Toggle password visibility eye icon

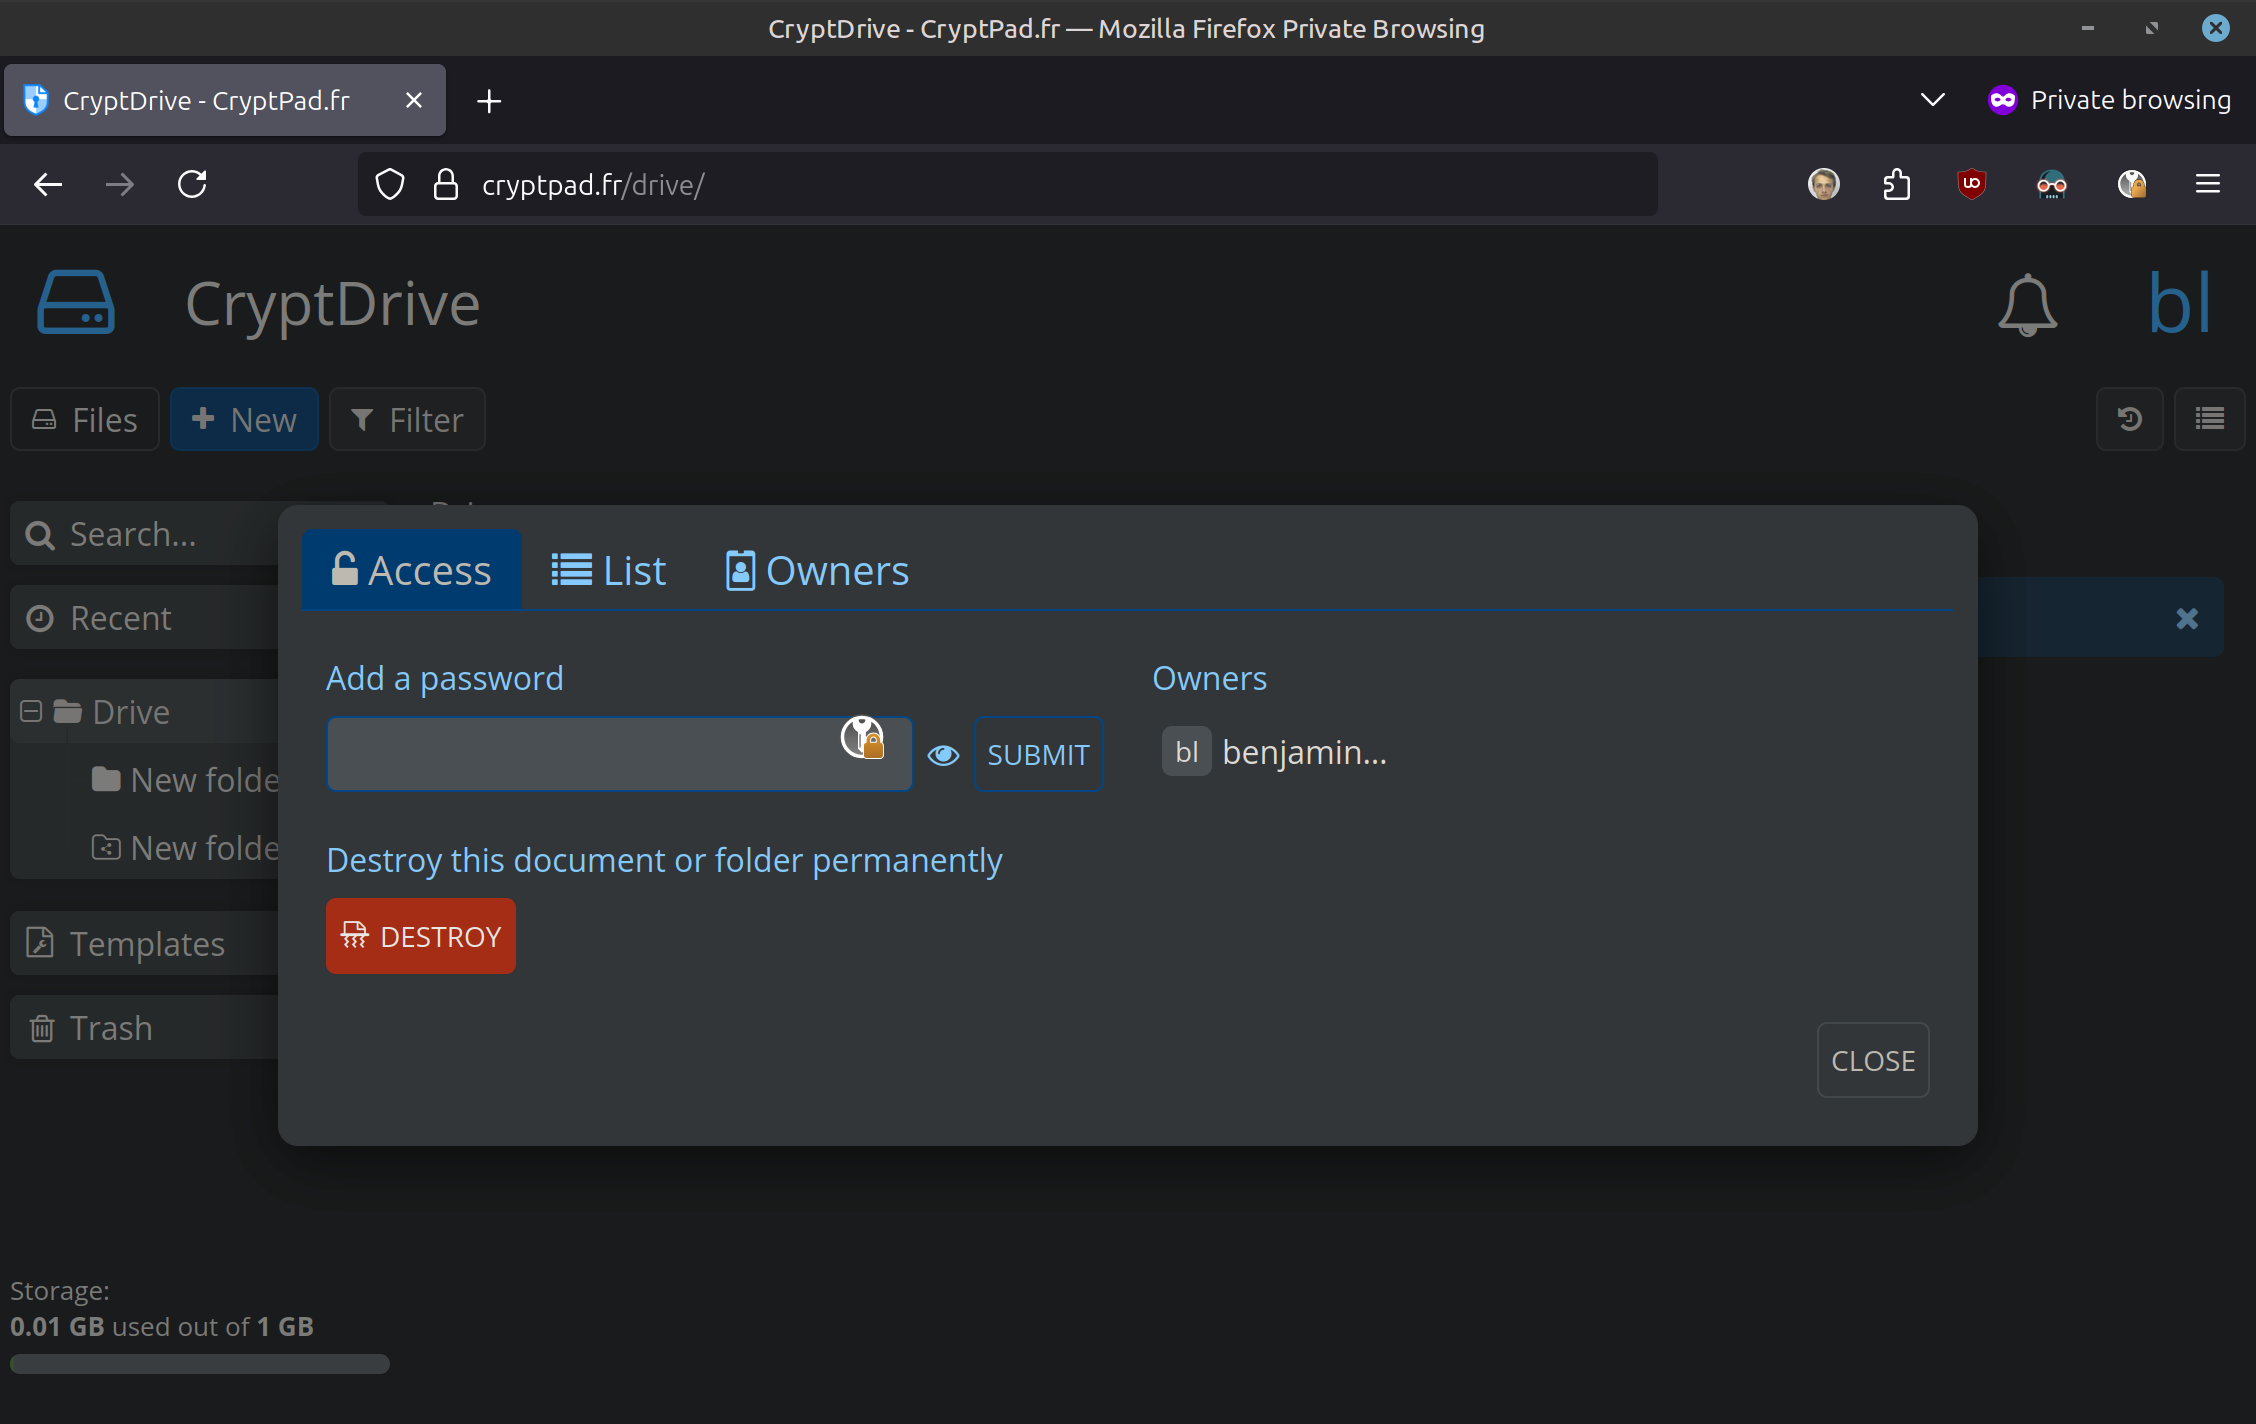click(943, 755)
